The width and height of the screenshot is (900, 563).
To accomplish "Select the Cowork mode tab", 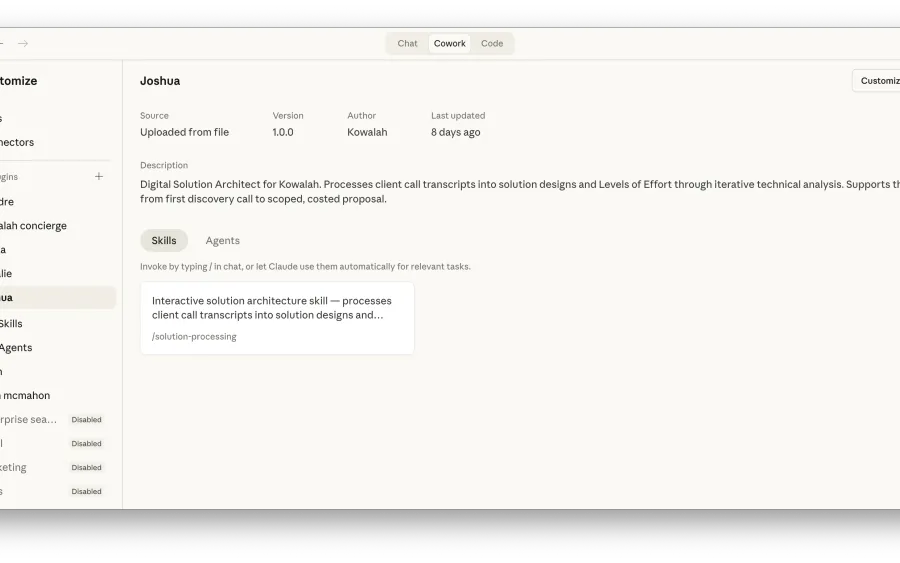I will (x=449, y=44).
